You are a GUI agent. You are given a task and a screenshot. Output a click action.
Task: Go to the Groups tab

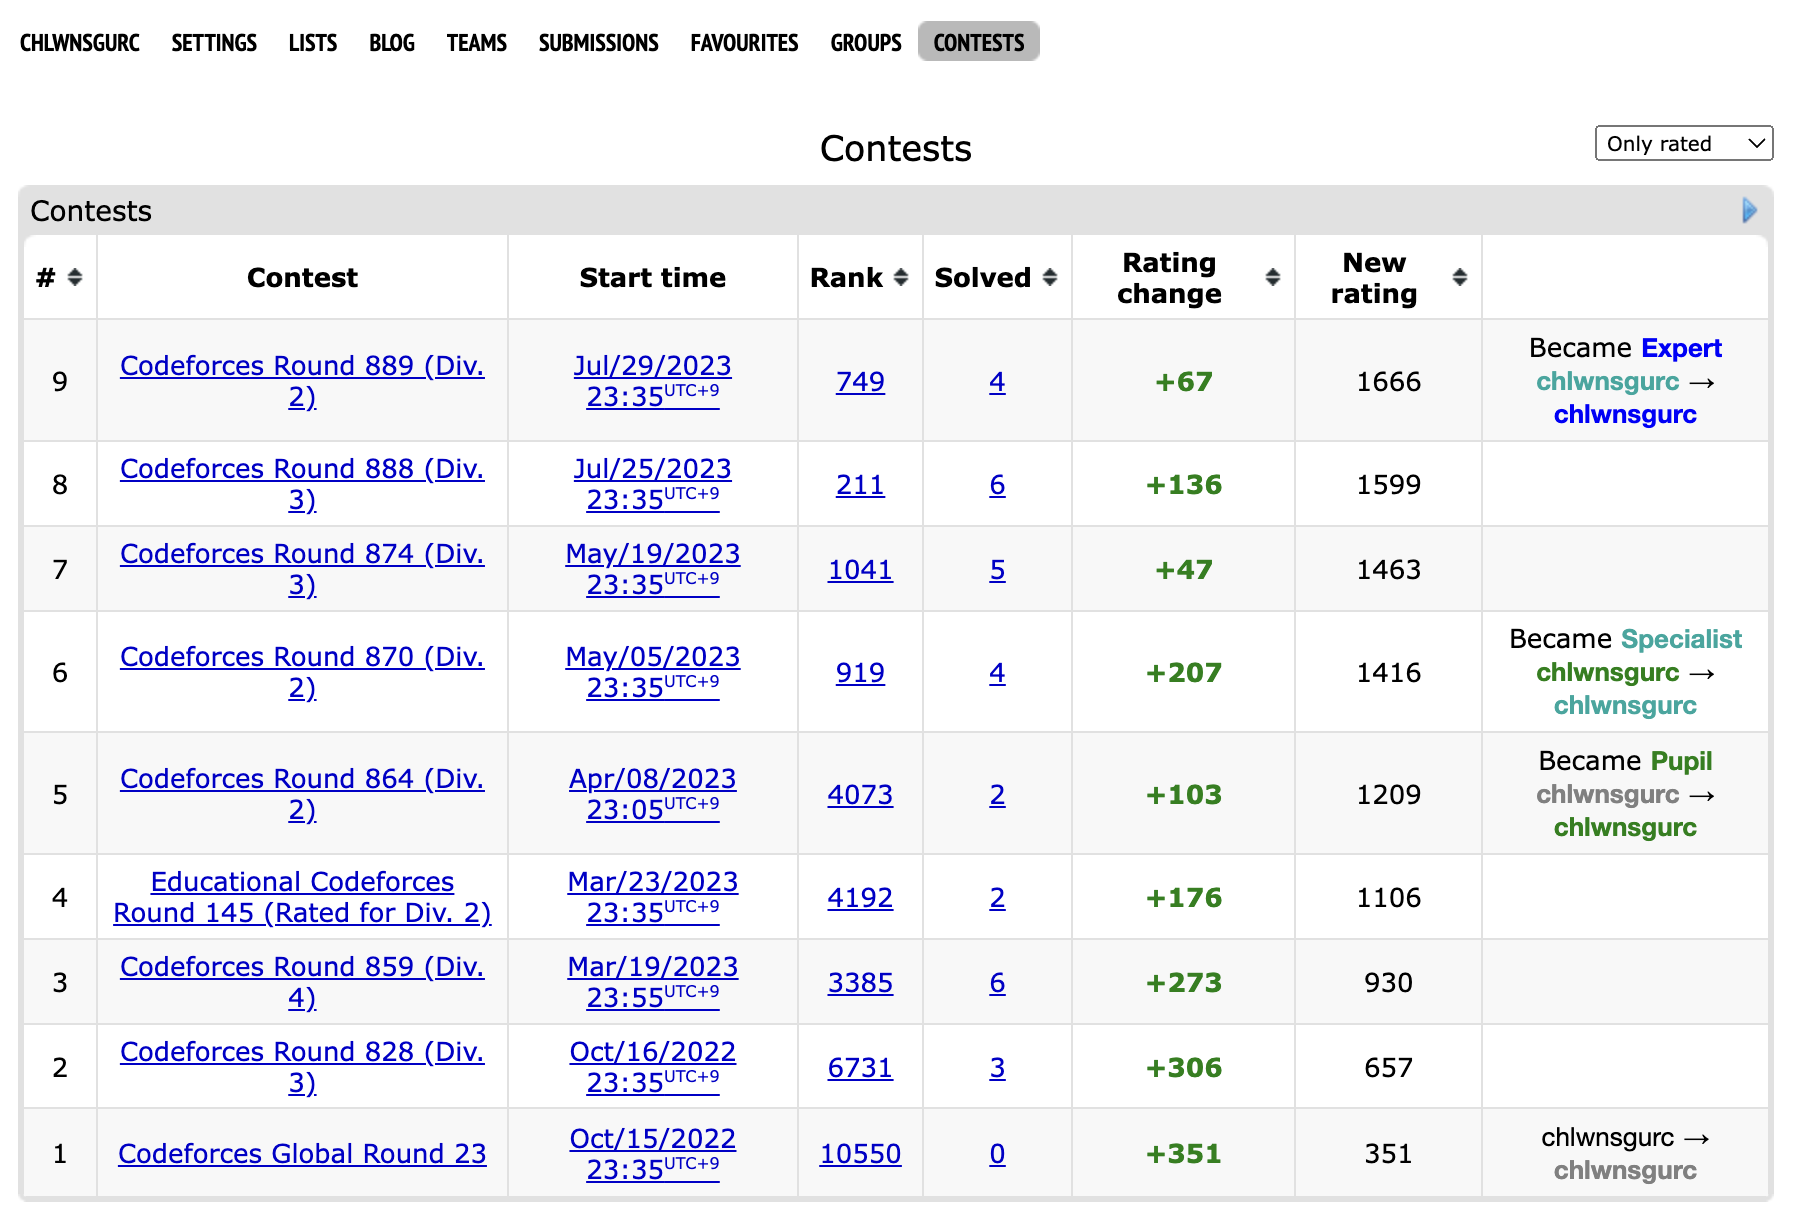coord(866,42)
